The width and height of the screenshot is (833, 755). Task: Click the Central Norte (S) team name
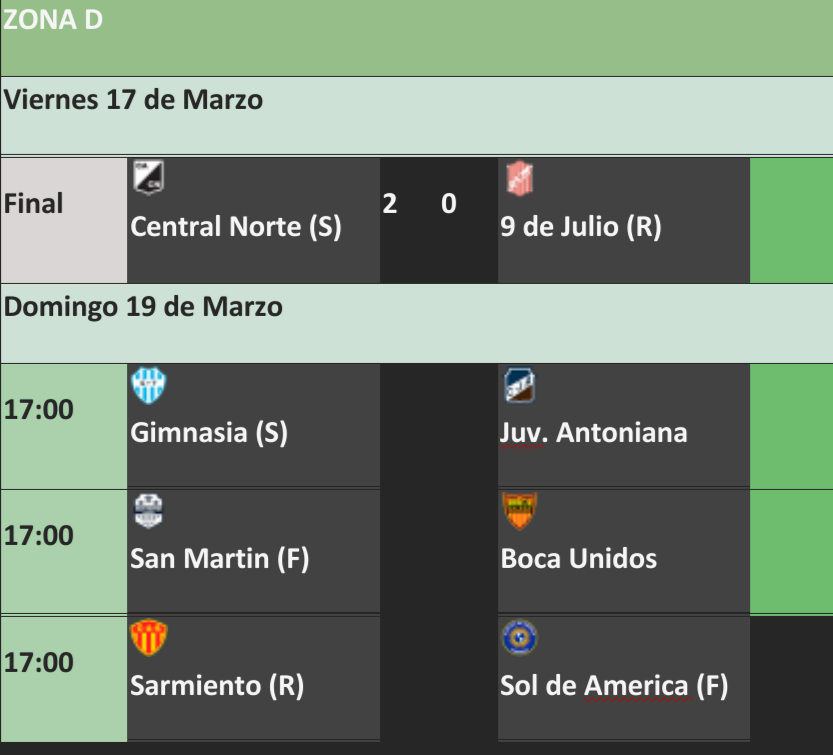point(236,226)
